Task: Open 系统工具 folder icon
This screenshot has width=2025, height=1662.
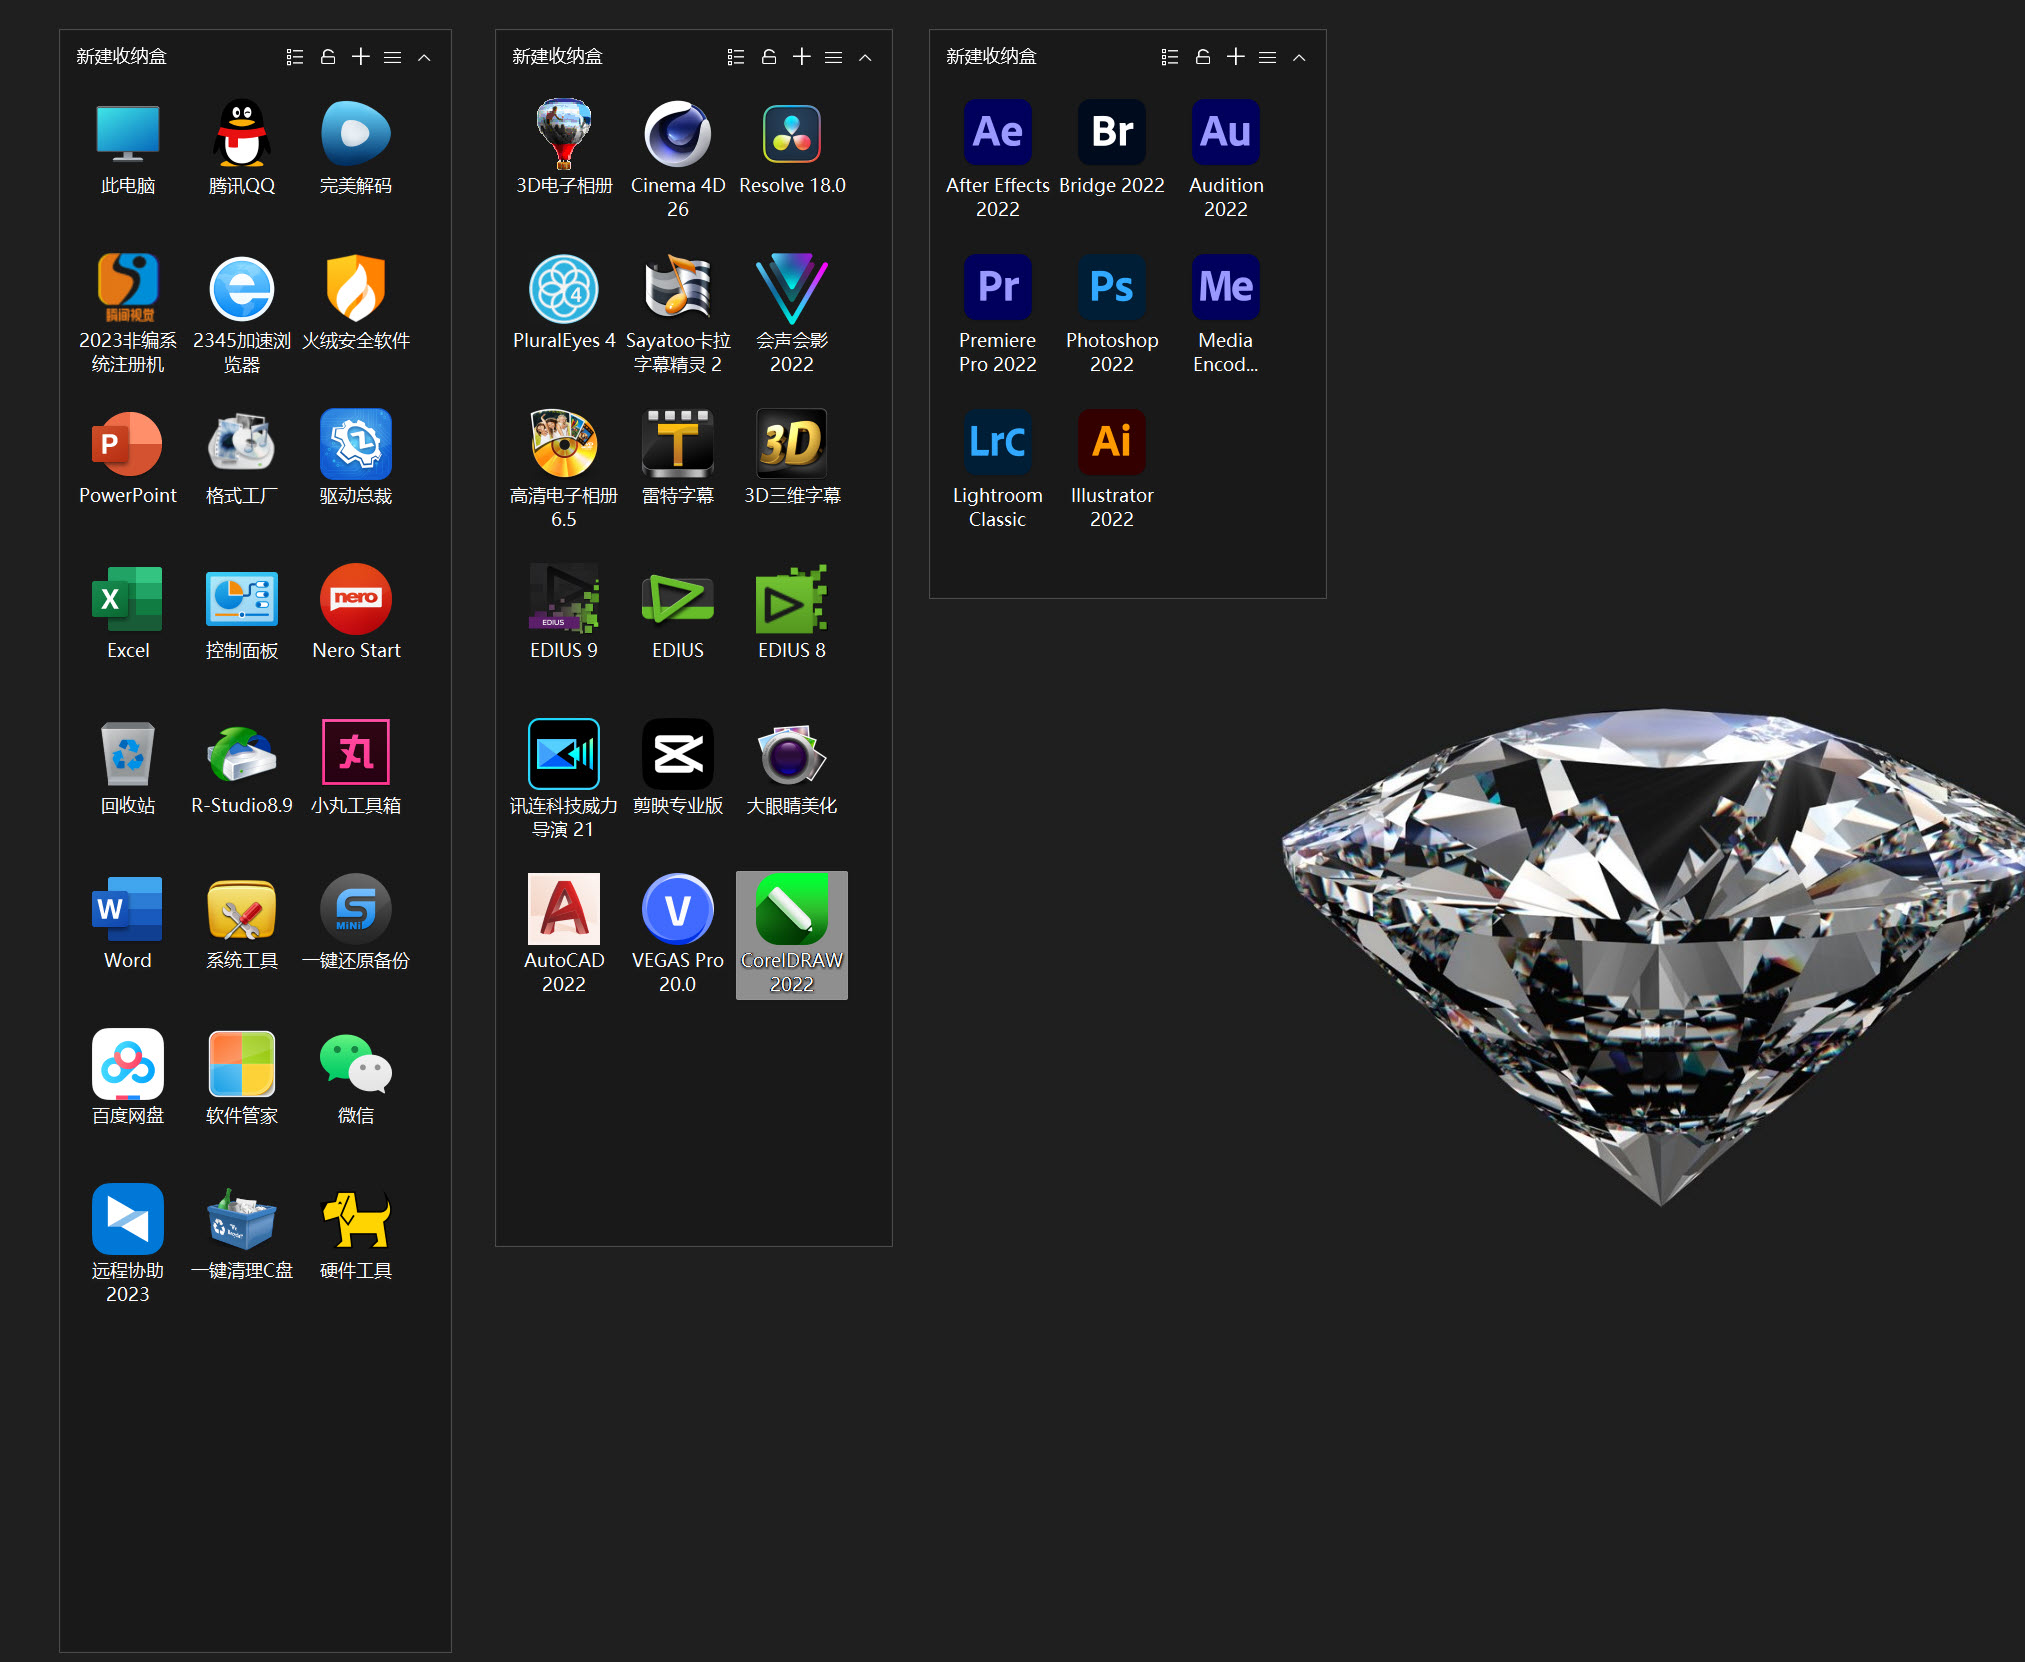Action: click(242, 909)
